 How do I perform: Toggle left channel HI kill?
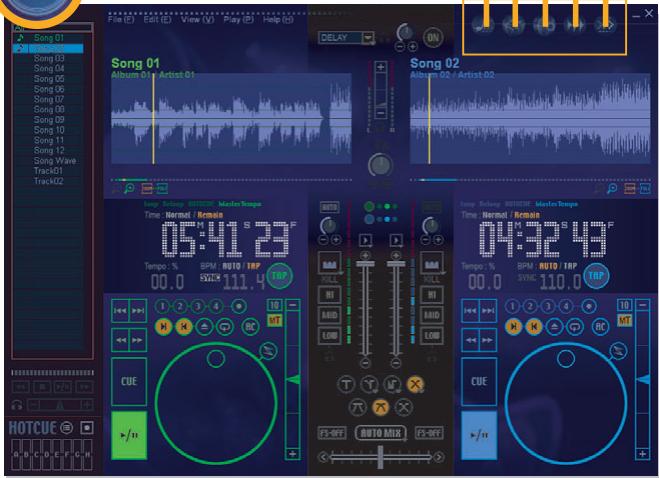click(330, 295)
